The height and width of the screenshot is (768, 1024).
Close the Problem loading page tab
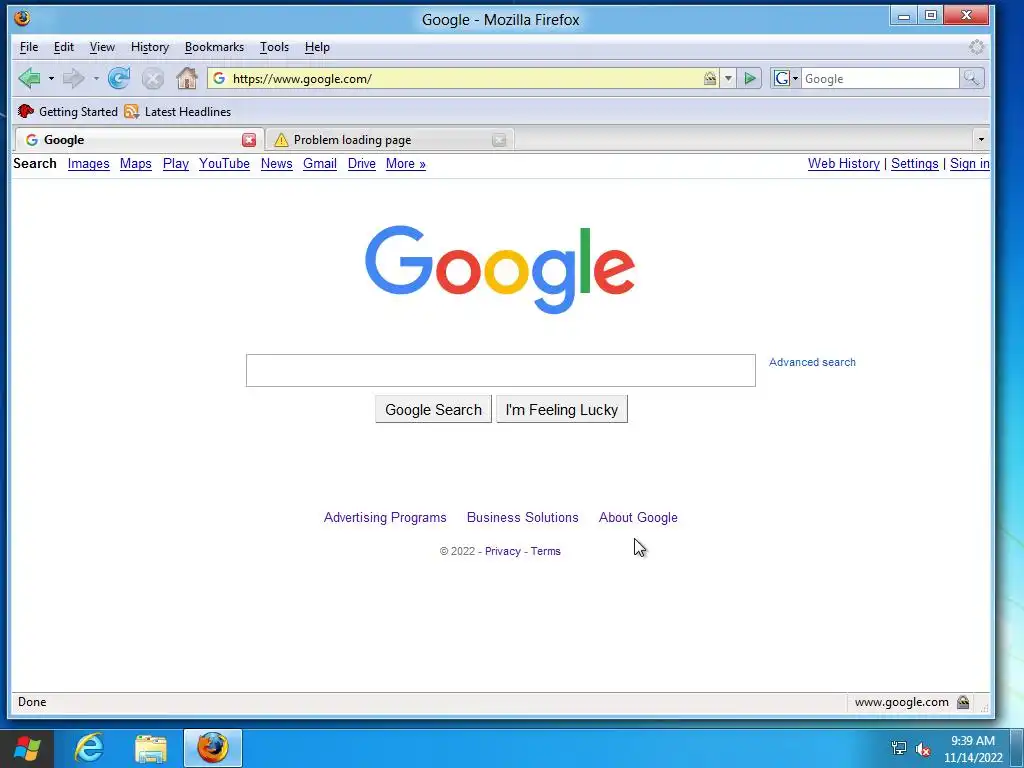tap(499, 140)
